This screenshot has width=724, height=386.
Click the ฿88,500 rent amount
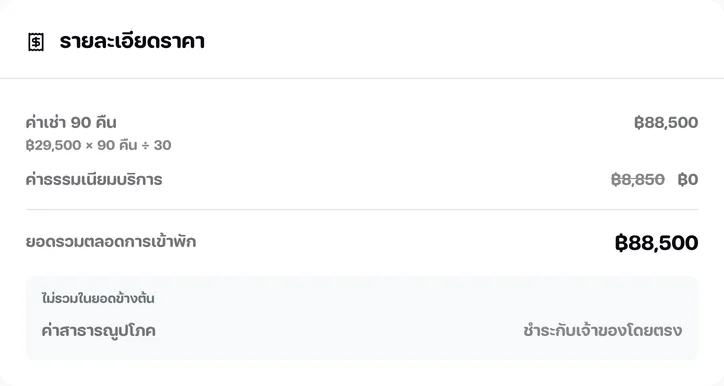666,122
